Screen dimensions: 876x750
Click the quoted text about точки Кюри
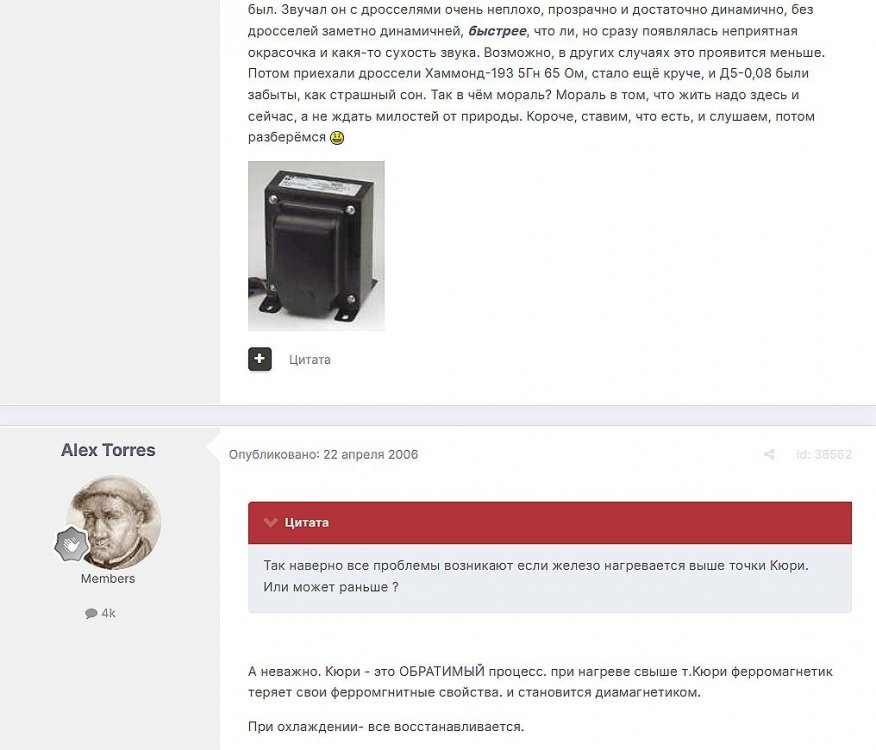pyautogui.click(x=536, y=576)
